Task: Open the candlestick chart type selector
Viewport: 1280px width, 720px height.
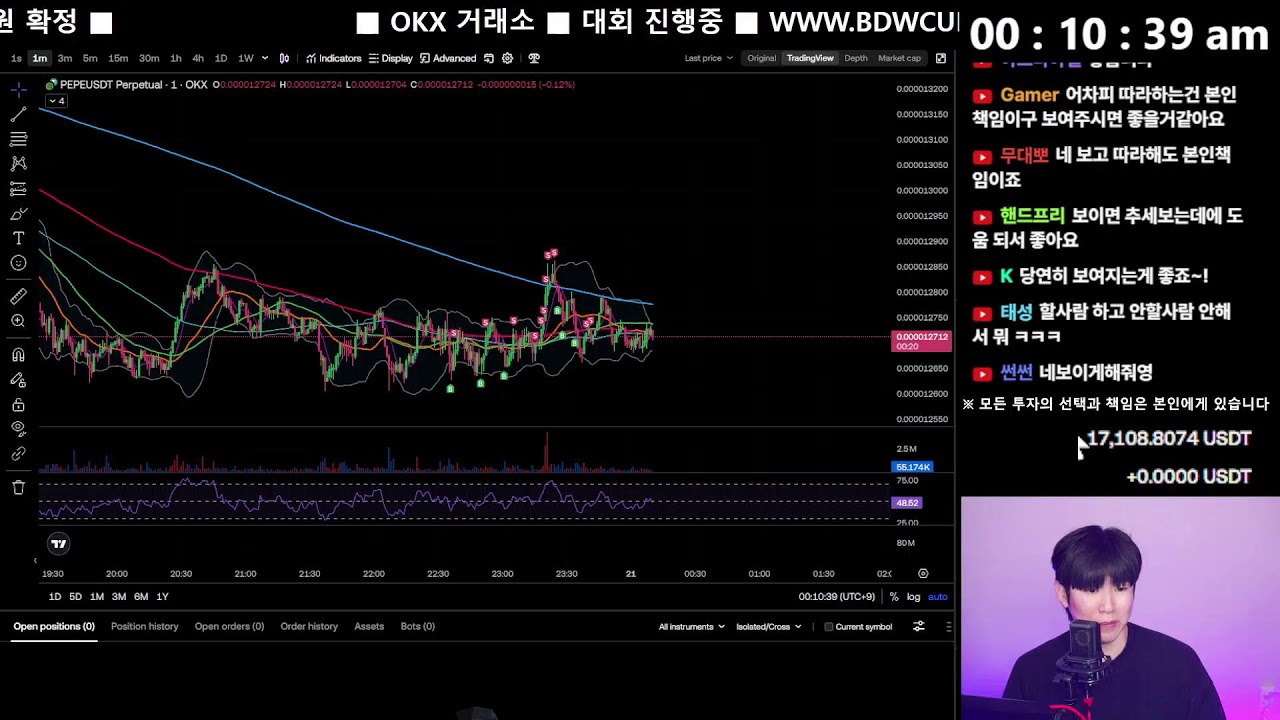Action: [284, 58]
